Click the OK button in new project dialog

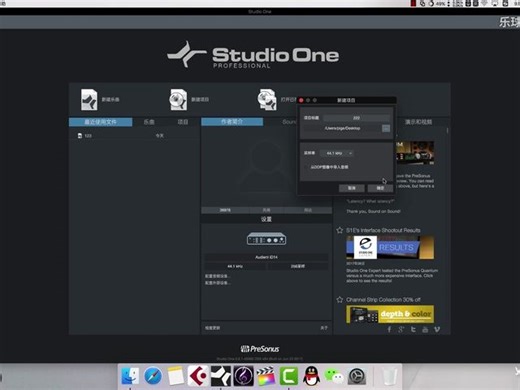pos(380,188)
